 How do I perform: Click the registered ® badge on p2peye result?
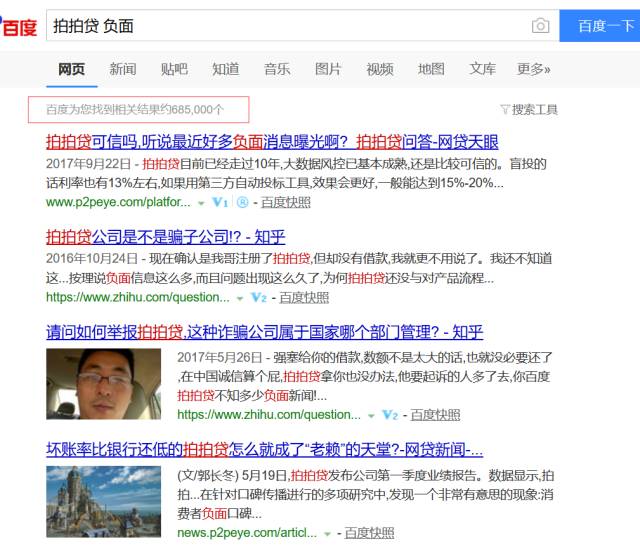click(242, 202)
